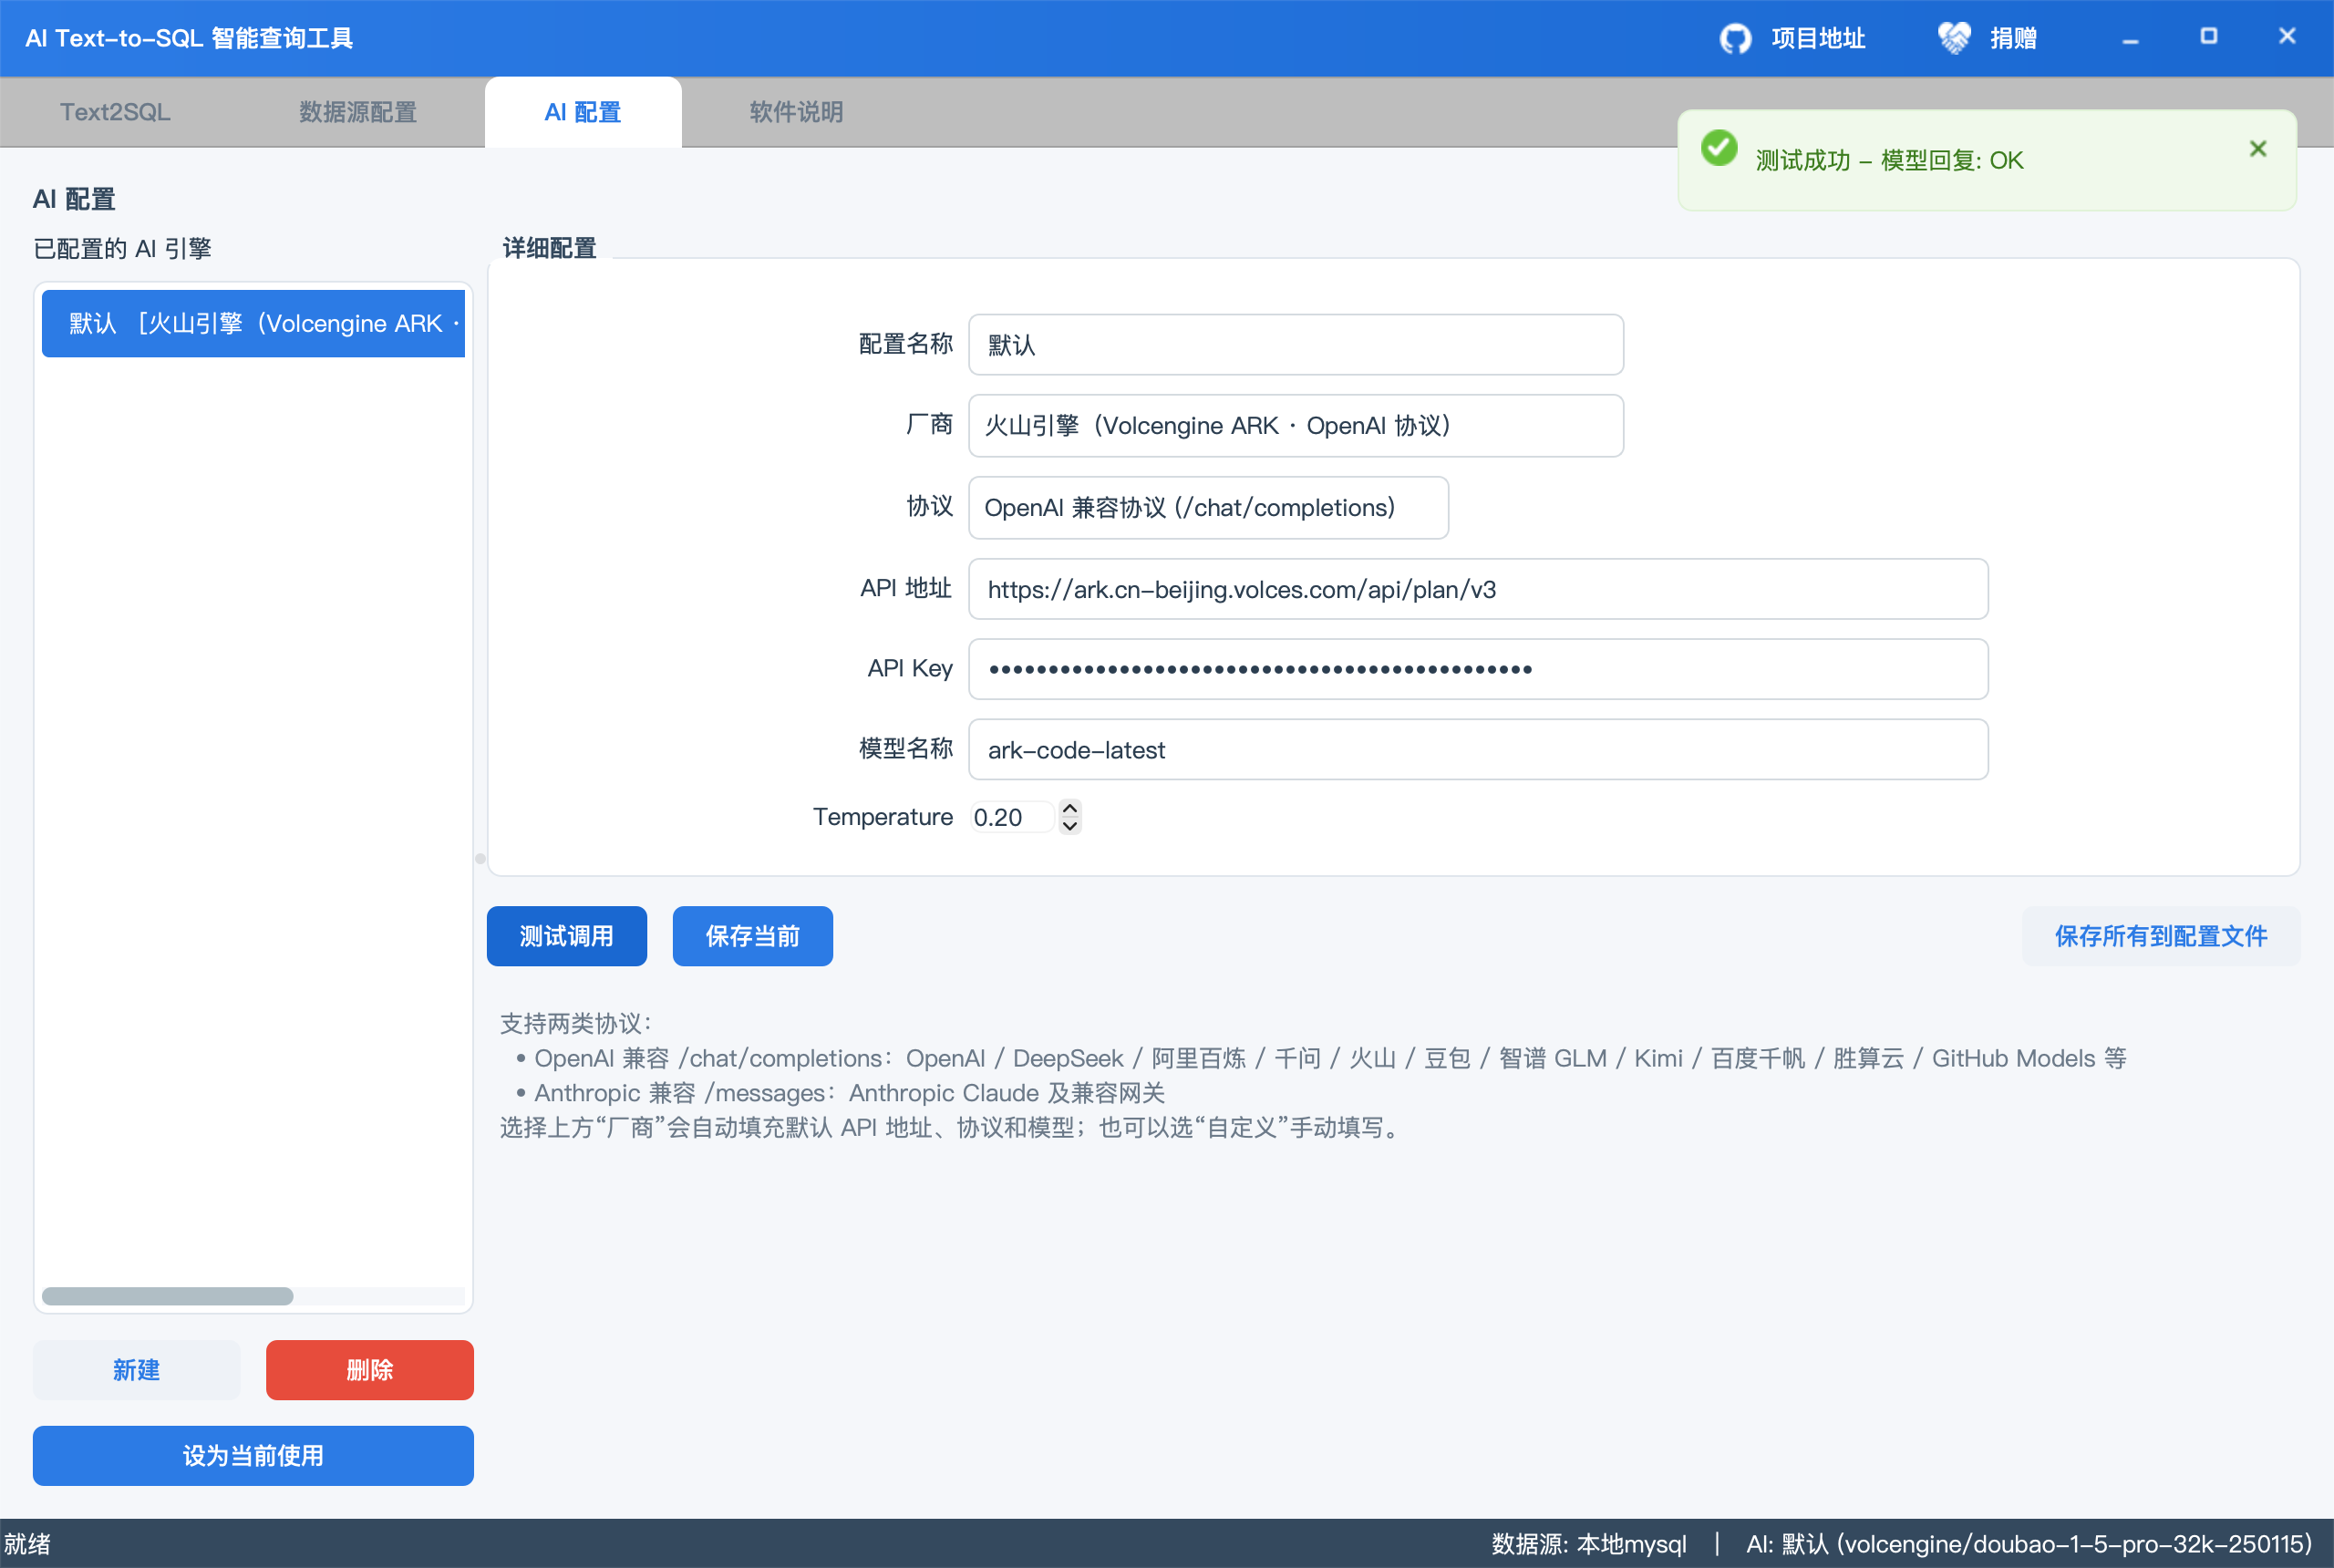Open the 协议 dropdown
This screenshot has height=1568, width=2334.
1208,508
